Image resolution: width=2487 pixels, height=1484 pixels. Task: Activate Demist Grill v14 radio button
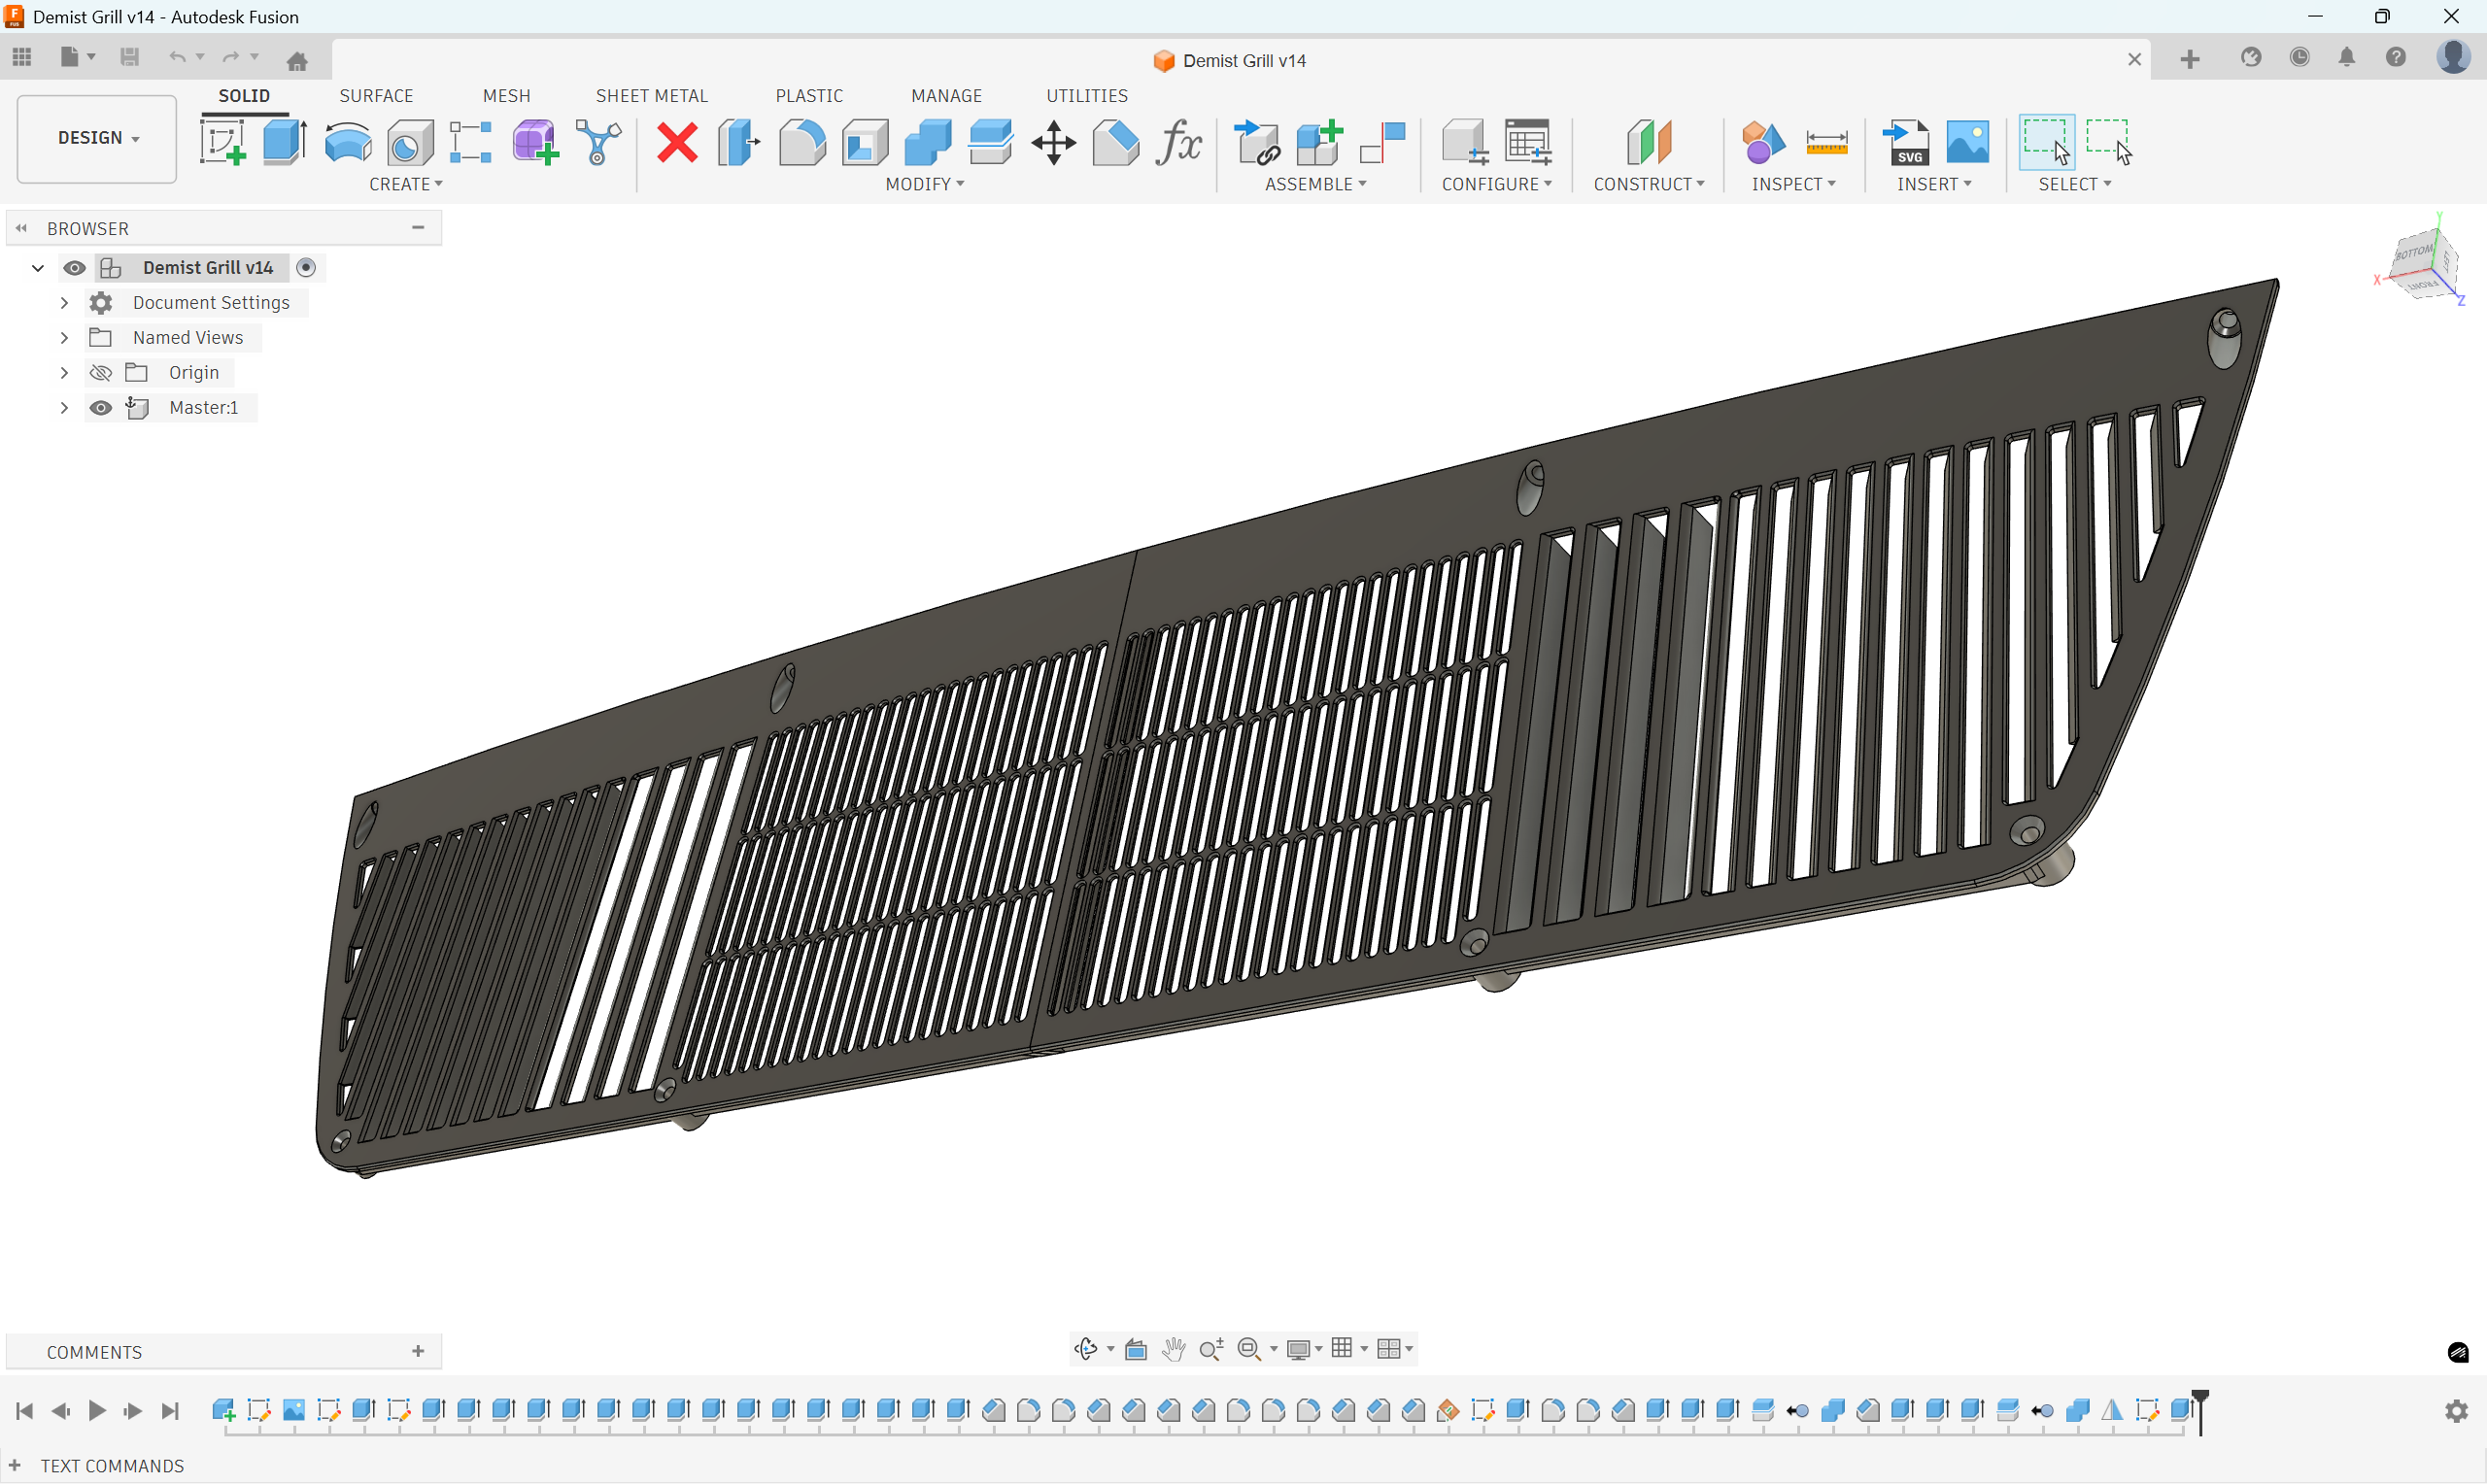pyautogui.click(x=307, y=268)
